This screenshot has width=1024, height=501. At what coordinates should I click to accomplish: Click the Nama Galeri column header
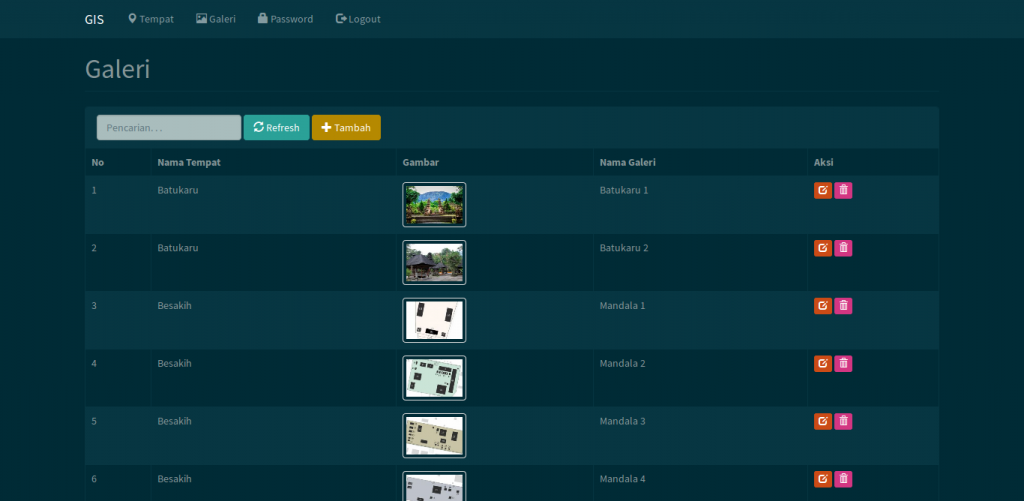pyautogui.click(x=628, y=162)
